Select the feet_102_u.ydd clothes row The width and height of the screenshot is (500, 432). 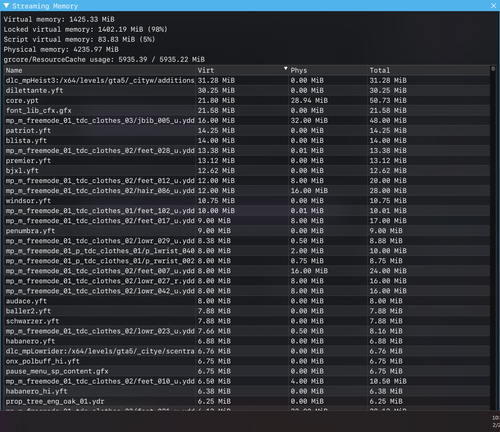coord(247,211)
